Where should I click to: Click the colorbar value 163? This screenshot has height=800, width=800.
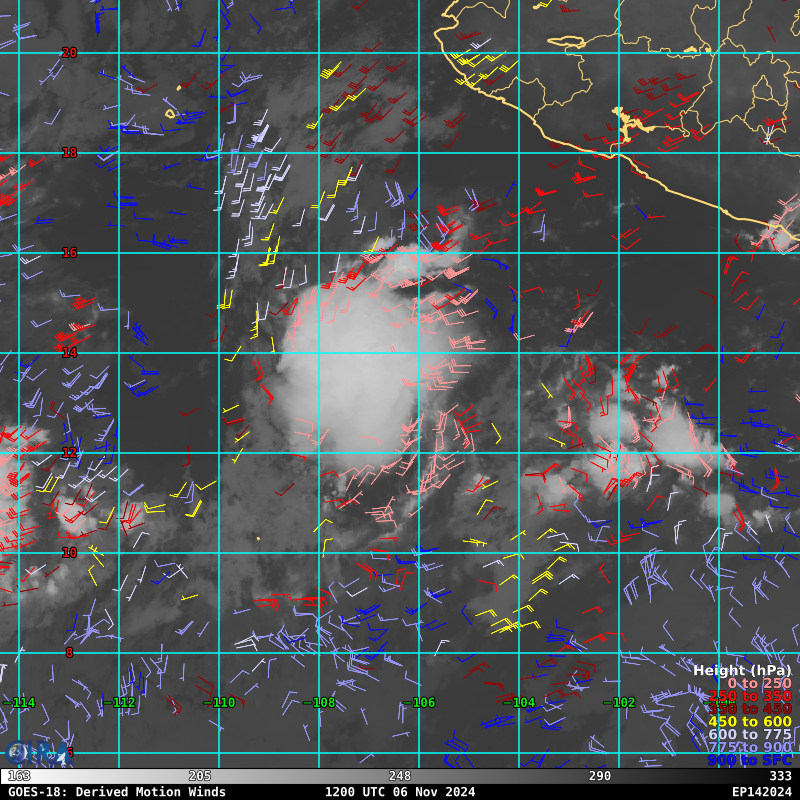pos(19,776)
